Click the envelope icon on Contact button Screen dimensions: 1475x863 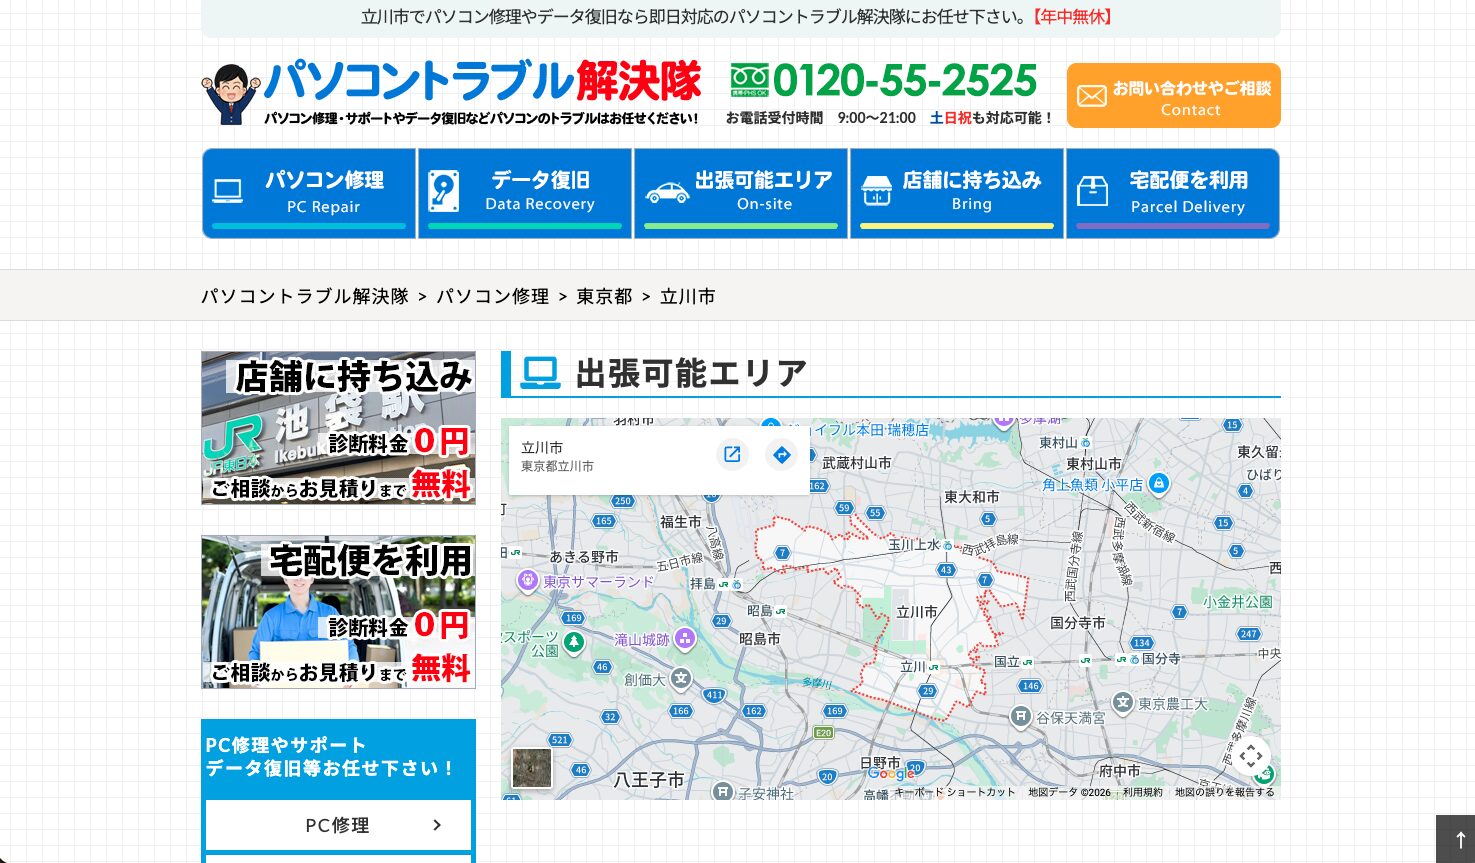click(1092, 95)
